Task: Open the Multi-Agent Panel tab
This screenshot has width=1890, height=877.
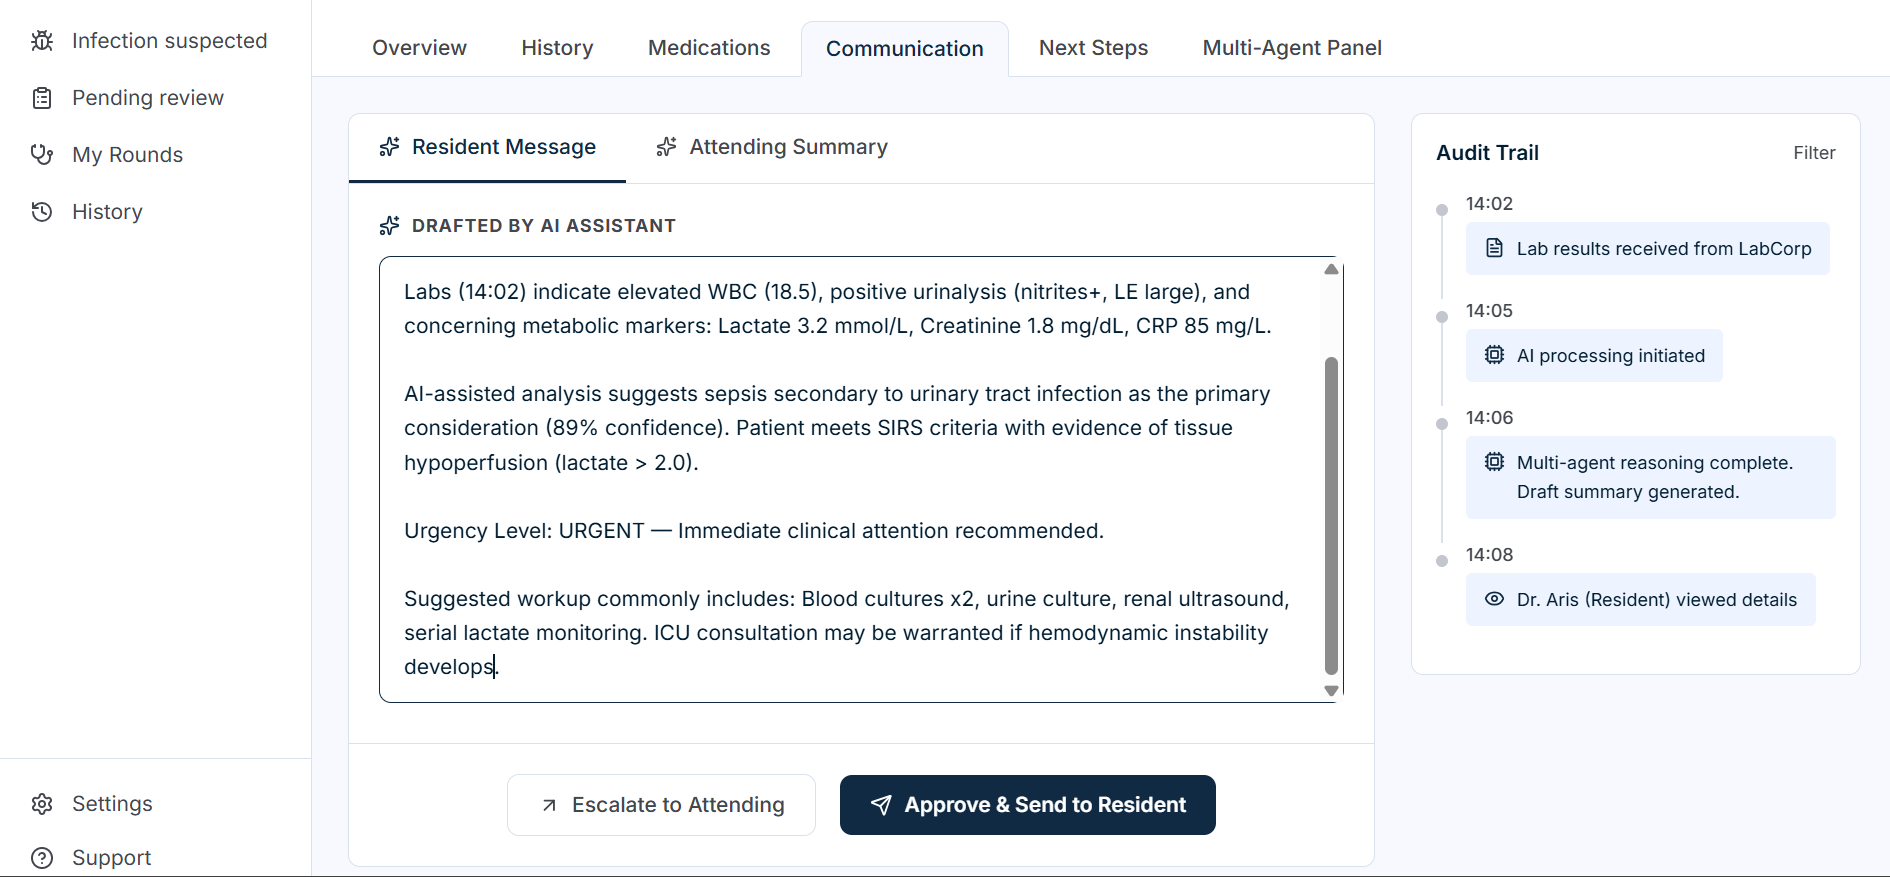Action: (1292, 48)
